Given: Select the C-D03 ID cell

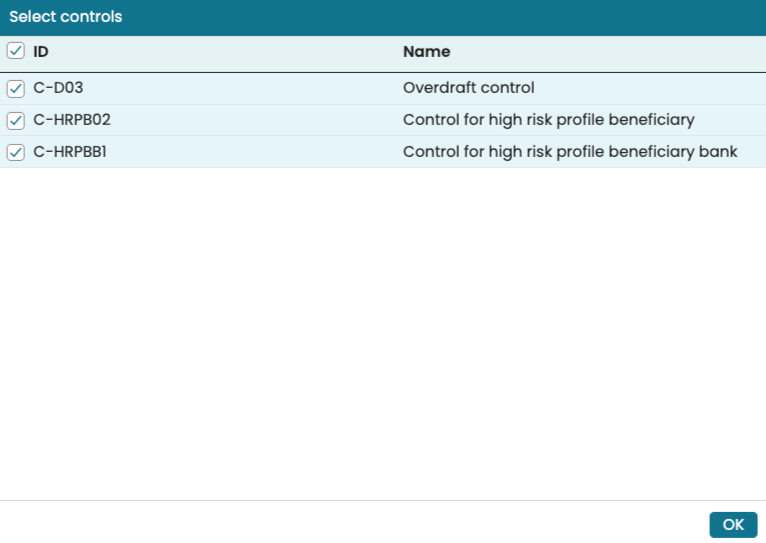Looking at the screenshot, I should (x=58, y=88).
